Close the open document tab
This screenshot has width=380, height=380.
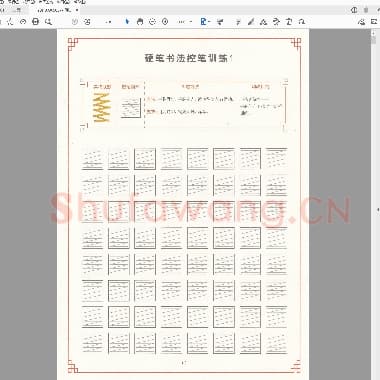(77, 10)
